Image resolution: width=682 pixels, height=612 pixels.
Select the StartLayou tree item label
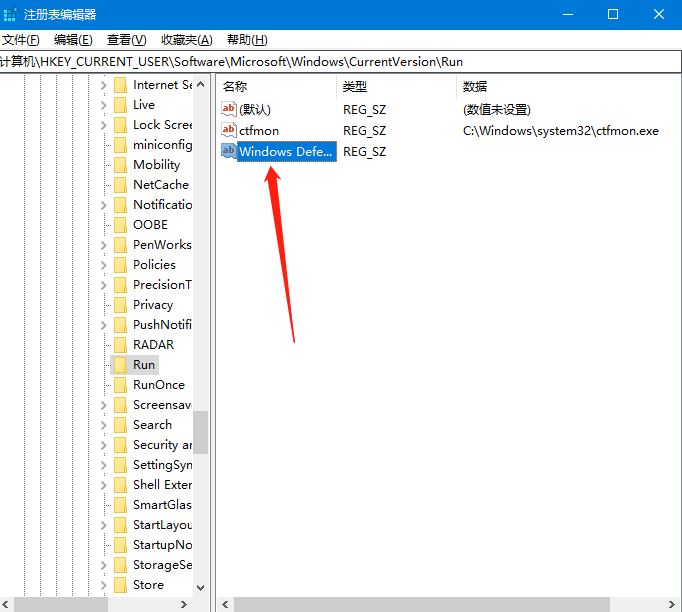click(162, 525)
